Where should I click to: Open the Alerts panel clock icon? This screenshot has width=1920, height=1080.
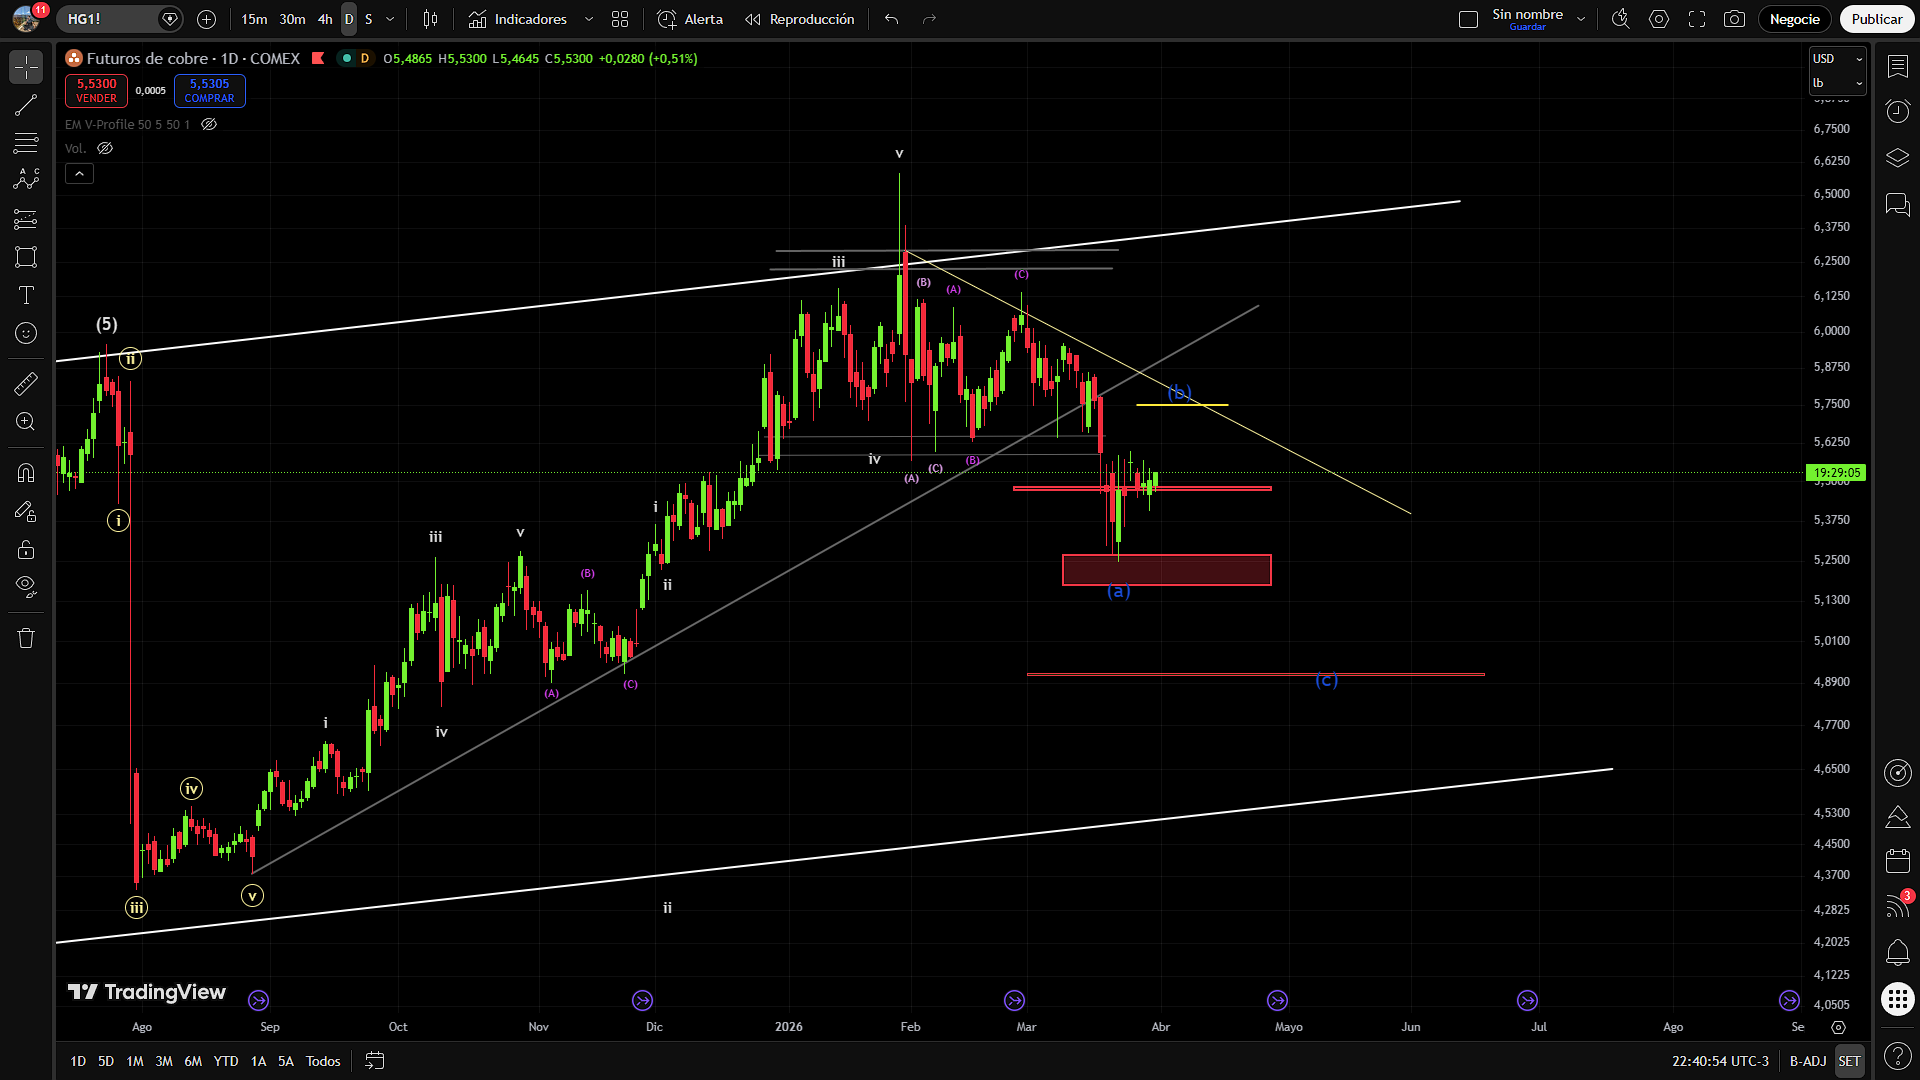coord(1897,111)
